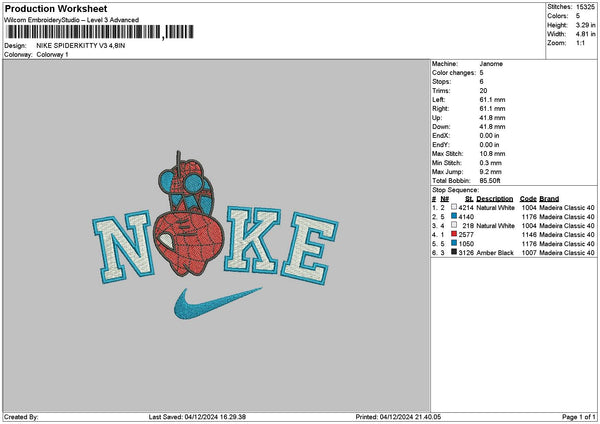Pick the red swatch beside 2577
The image size is (600, 424).
point(454,234)
